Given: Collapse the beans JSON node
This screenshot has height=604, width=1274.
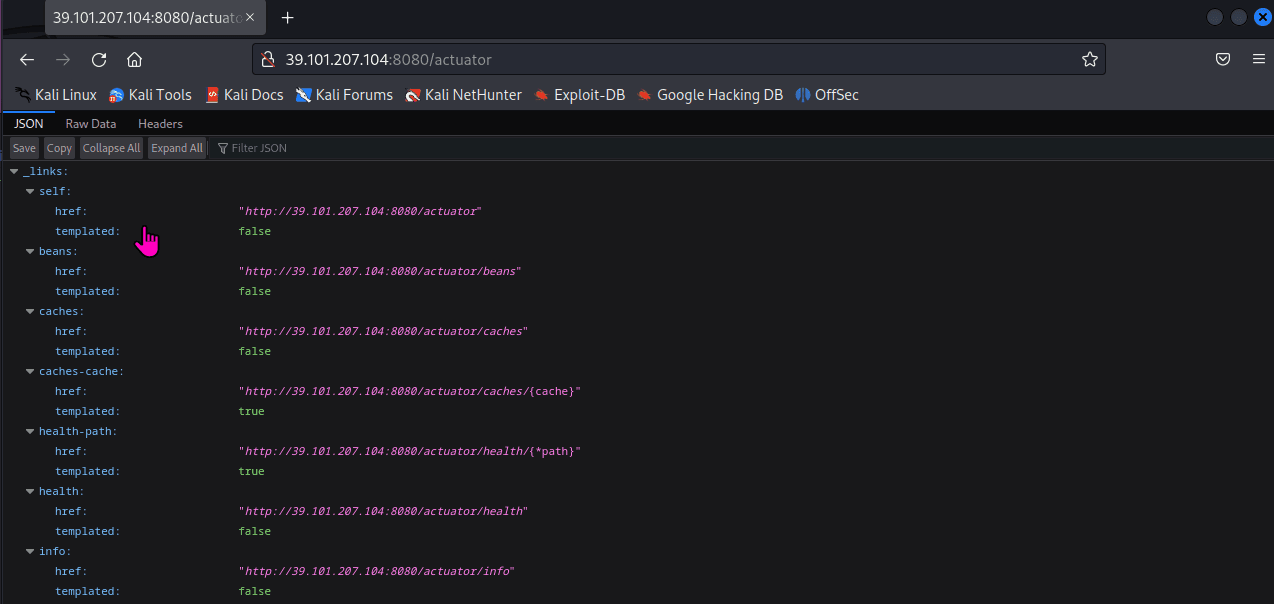Looking at the screenshot, I should [30, 252].
